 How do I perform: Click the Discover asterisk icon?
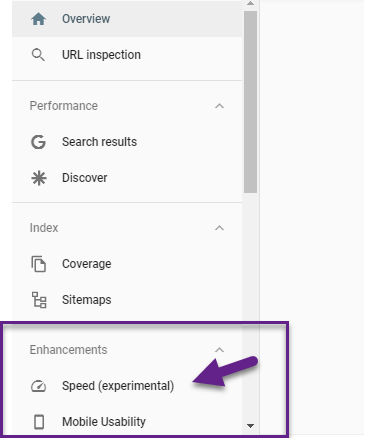pos(39,178)
